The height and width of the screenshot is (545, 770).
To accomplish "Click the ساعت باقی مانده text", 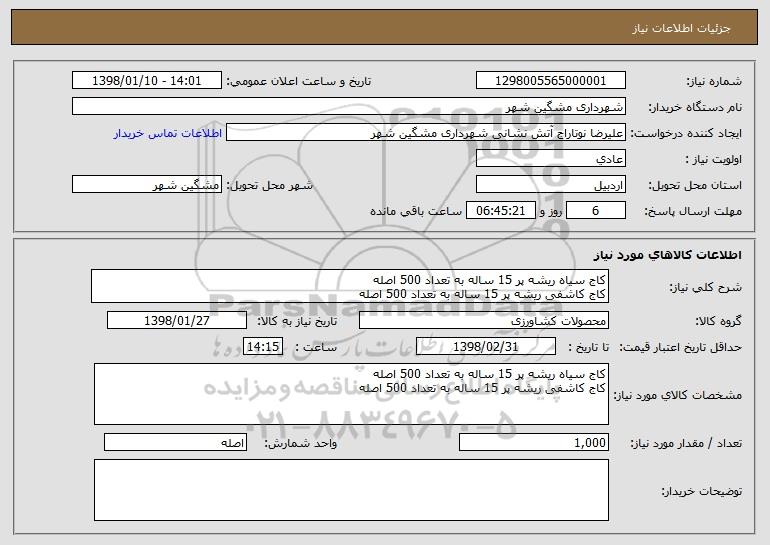I will click(416, 211).
